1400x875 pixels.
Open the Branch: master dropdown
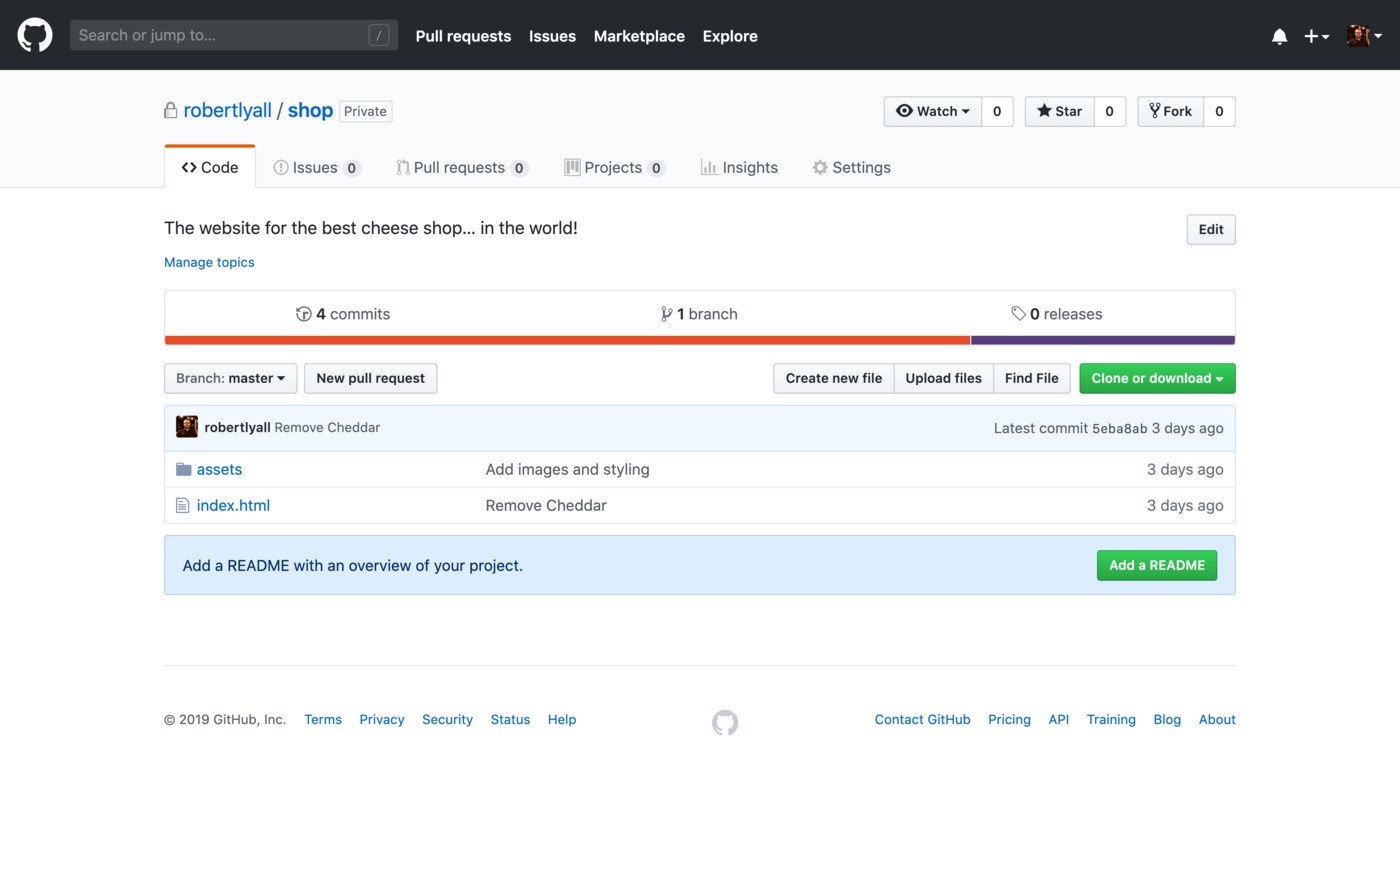[x=230, y=378]
